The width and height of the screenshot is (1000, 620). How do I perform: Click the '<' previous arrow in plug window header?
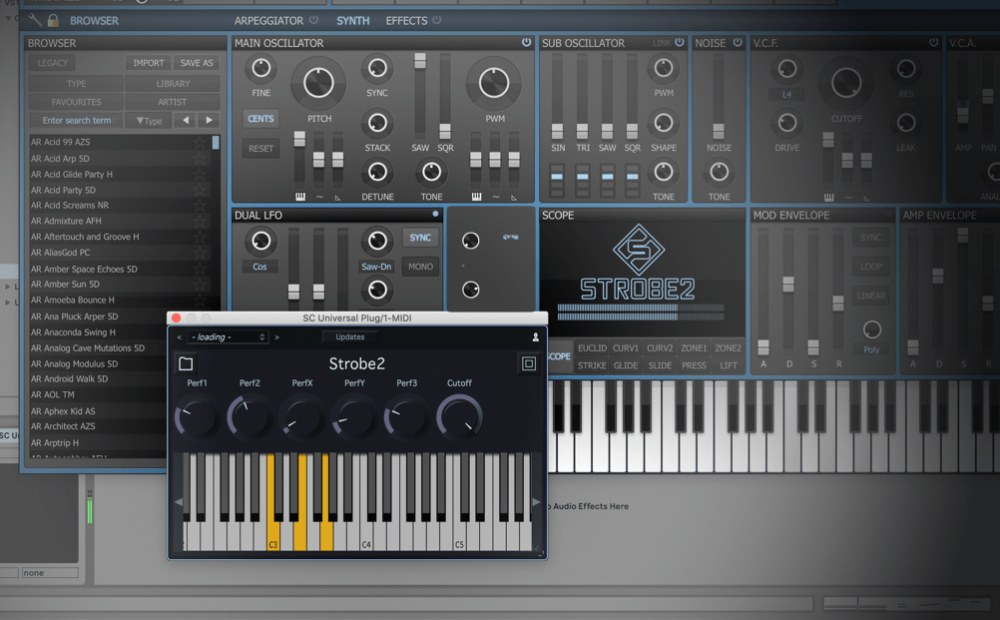pyautogui.click(x=179, y=337)
